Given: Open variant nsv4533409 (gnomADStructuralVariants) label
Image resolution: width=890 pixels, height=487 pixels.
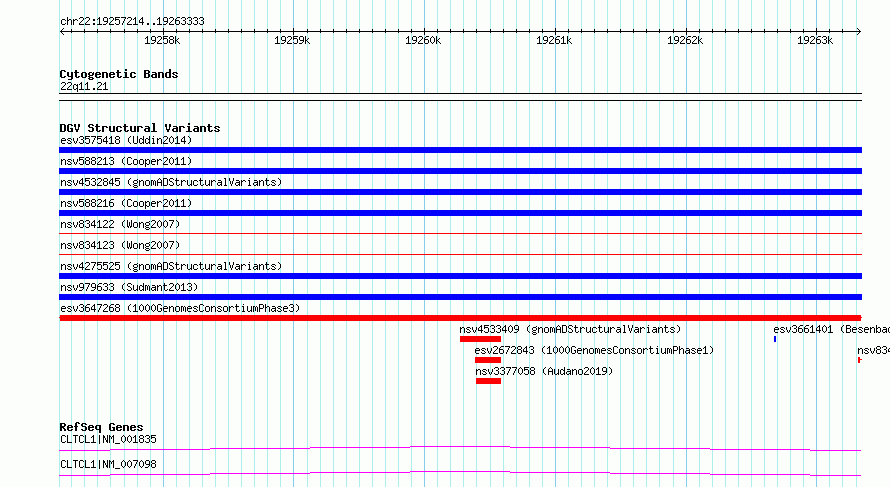Looking at the screenshot, I should (570, 329).
